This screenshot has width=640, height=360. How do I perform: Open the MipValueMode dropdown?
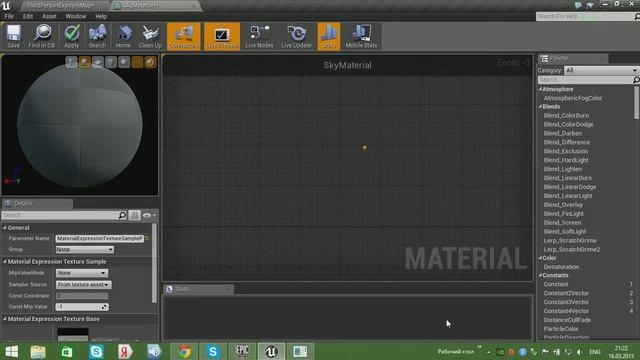[82, 273]
